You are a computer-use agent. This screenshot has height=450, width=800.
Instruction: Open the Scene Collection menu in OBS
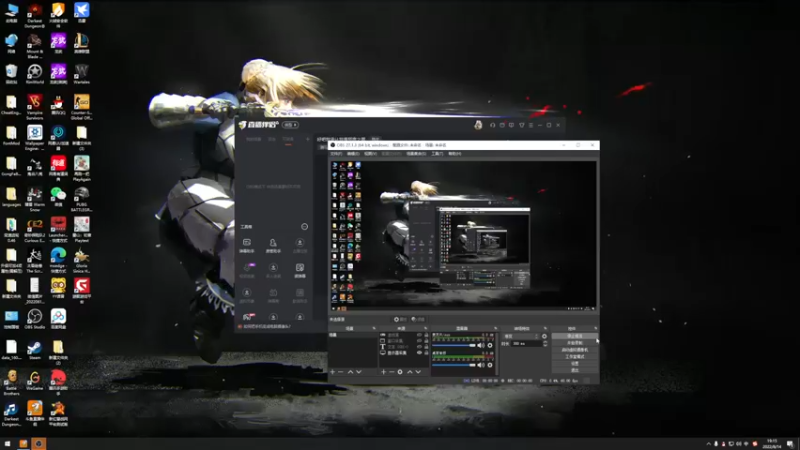pyautogui.click(x=416, y=154)
